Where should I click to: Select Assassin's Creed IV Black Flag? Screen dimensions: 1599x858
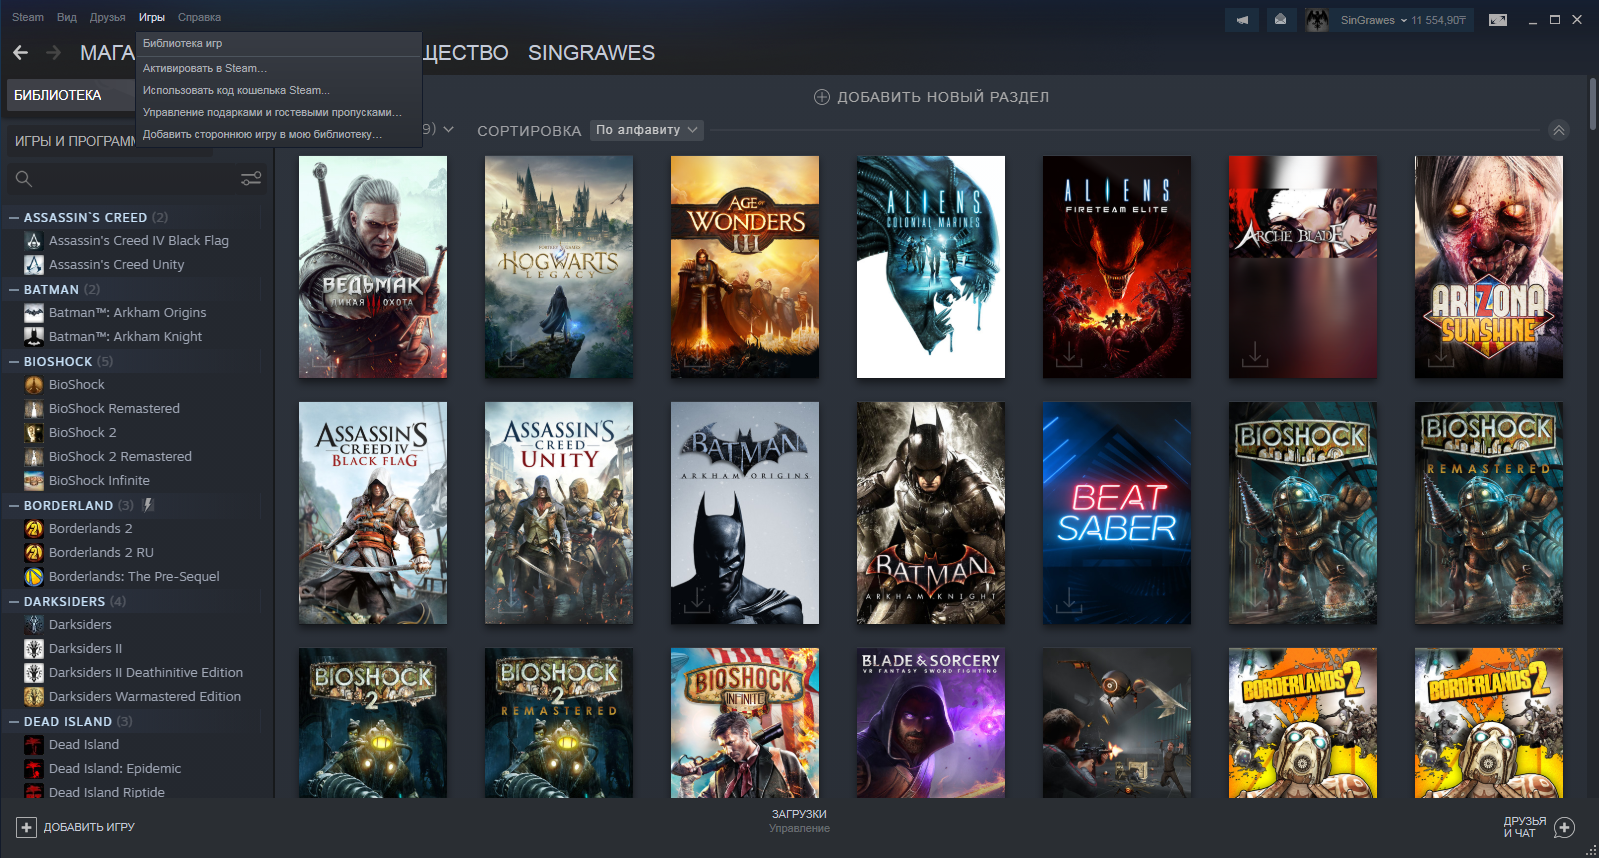(138, 241)
